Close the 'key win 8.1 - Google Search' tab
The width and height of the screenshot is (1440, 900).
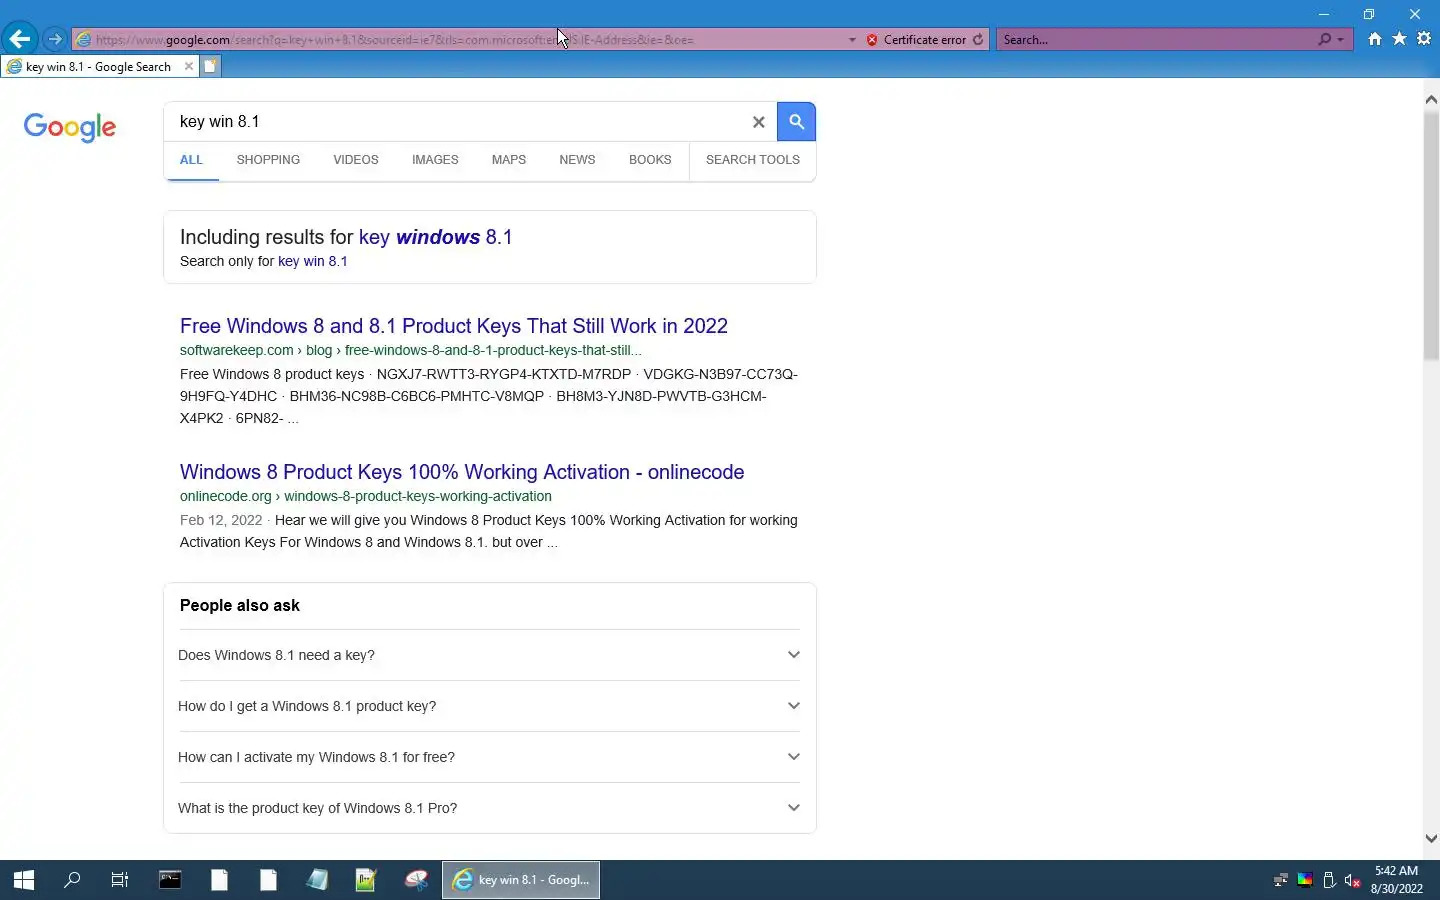[188, 66]
